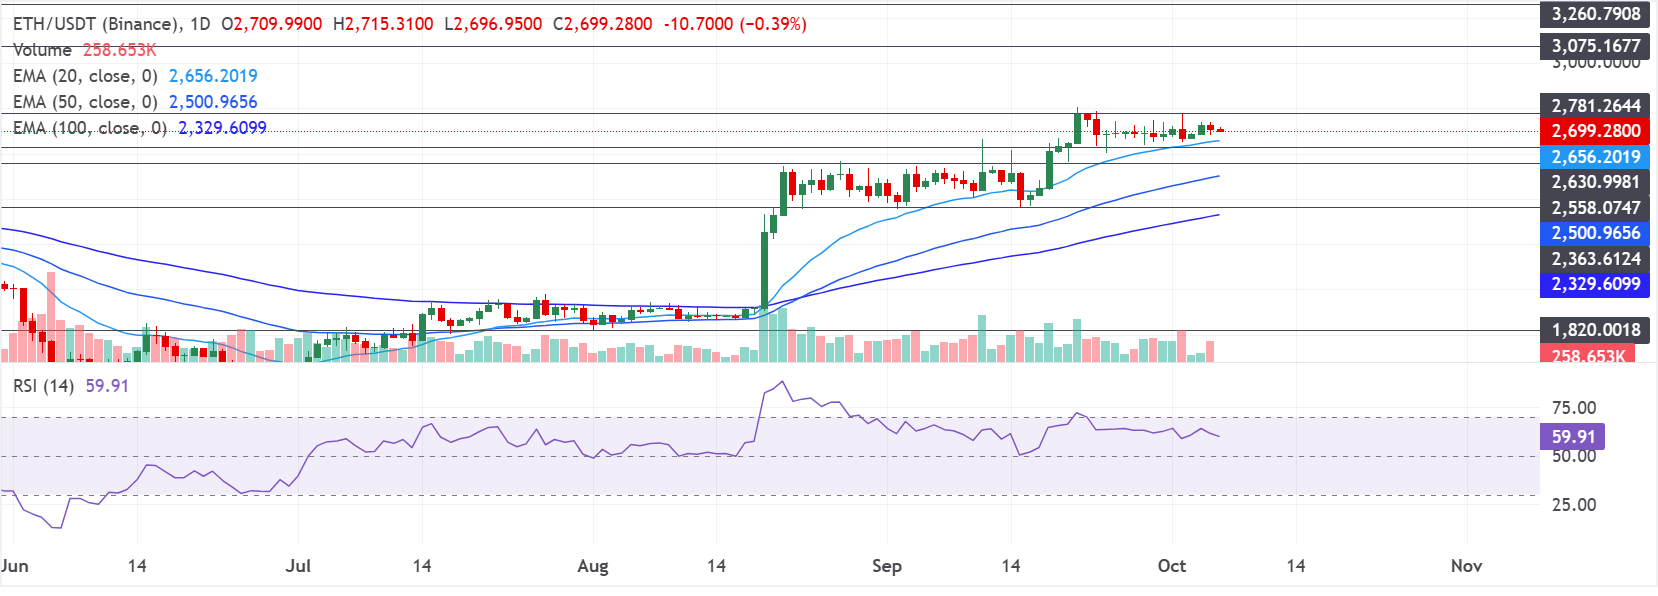Viewport: 1658px width, 596px height.
Task: Click the EMA 50 value 2,500.9656 in legend
Action: click(213, 102)
